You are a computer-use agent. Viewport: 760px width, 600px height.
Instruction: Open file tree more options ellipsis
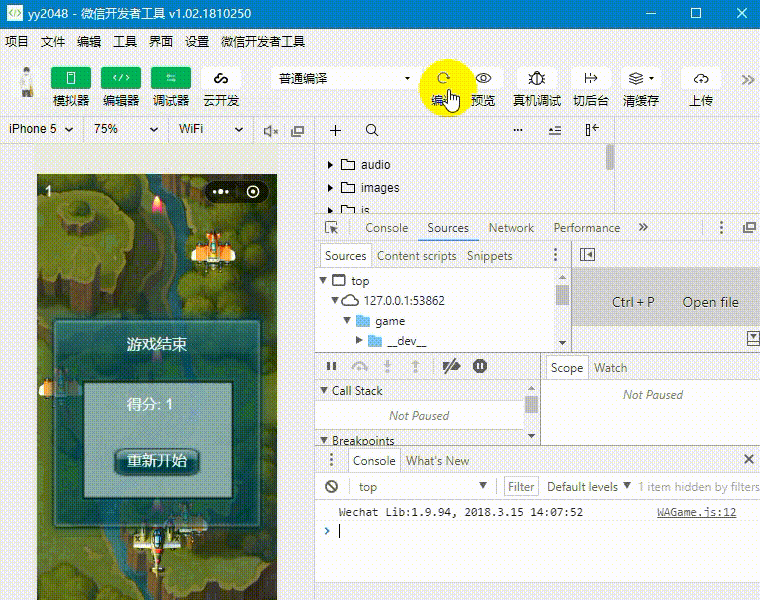[x=518, y=130]
